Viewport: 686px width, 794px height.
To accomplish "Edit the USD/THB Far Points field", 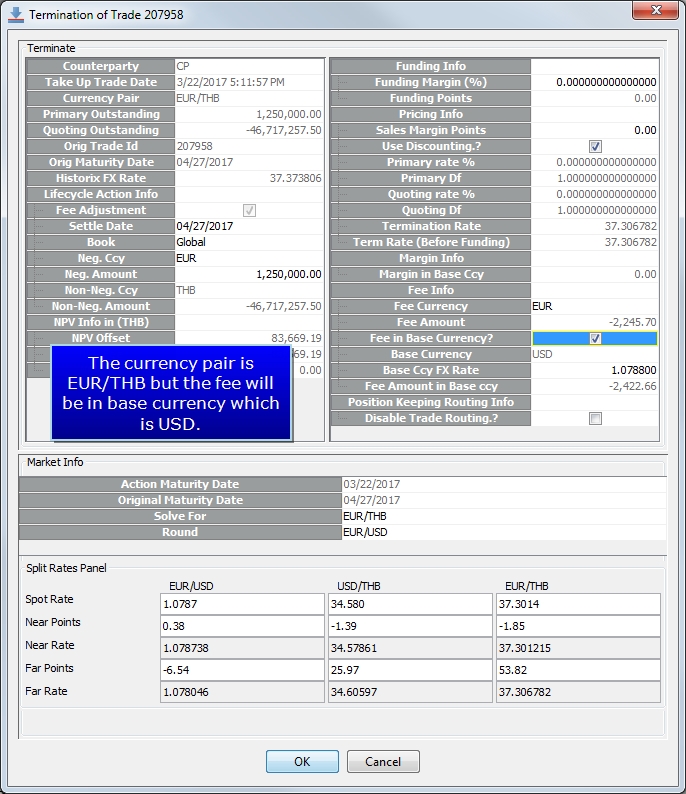I will point(410,670).
